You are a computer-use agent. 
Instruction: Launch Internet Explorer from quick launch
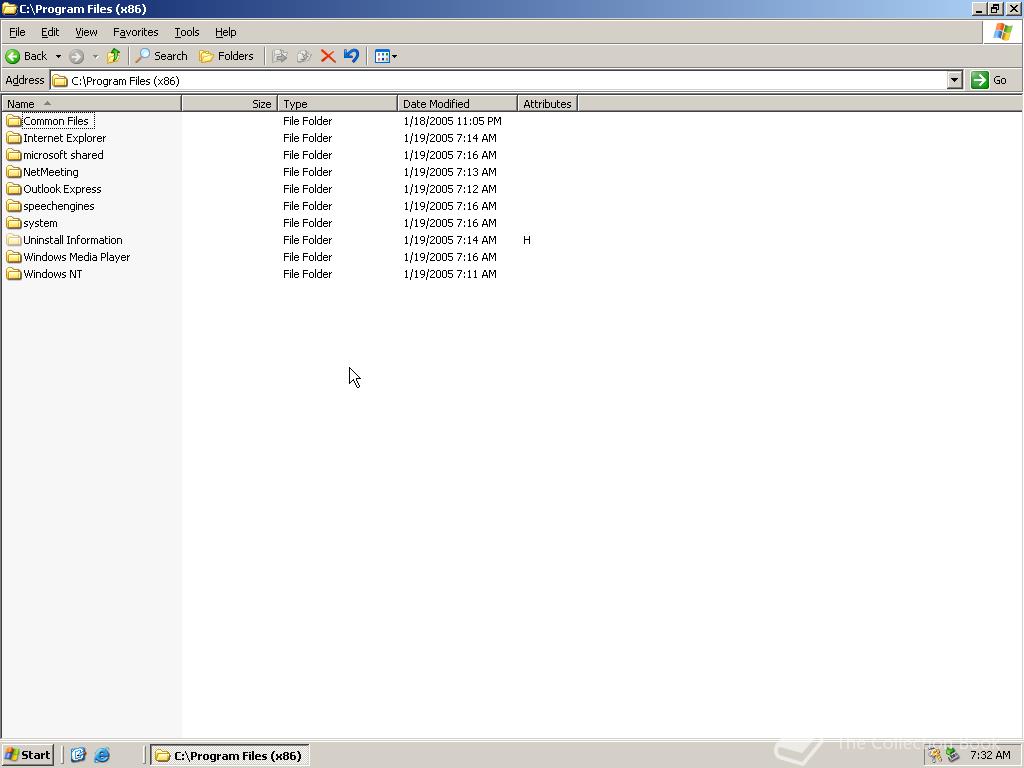tap(102, 755)
